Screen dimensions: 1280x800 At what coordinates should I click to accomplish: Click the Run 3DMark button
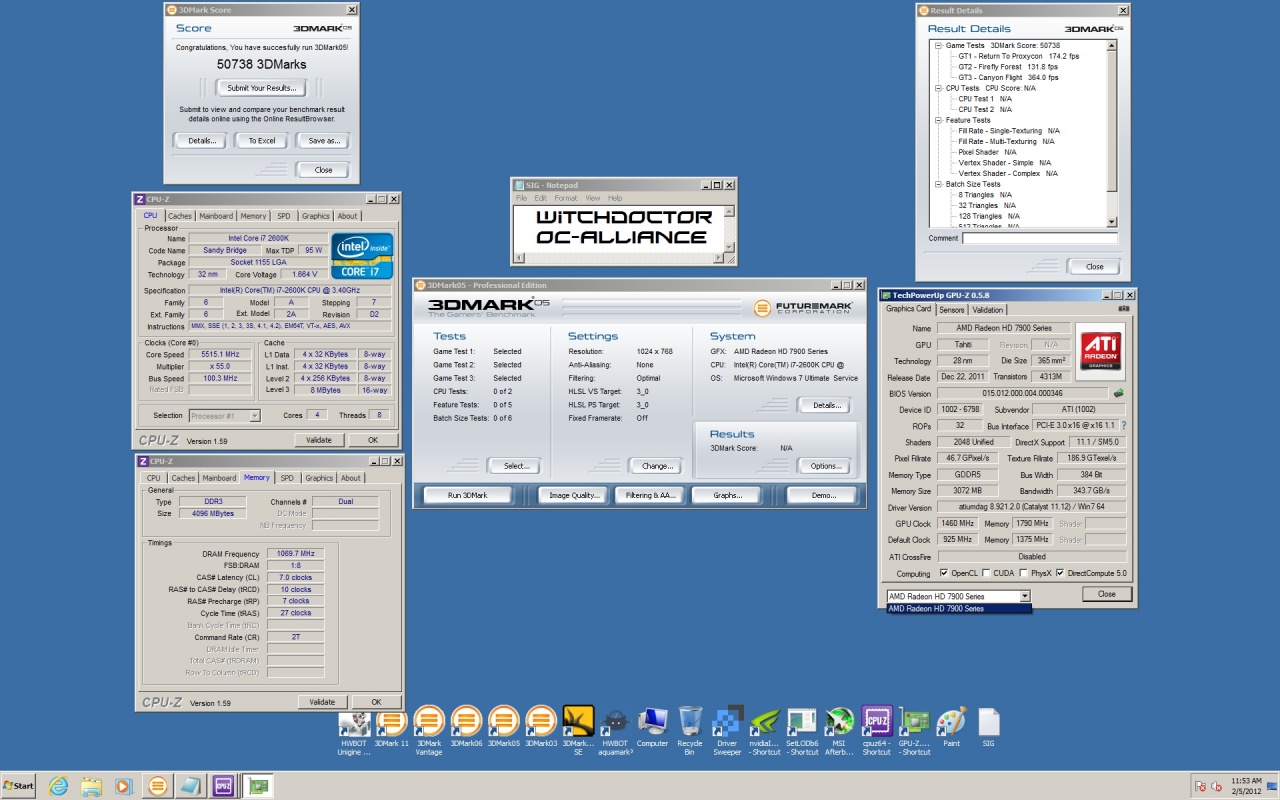pos(467,495)
